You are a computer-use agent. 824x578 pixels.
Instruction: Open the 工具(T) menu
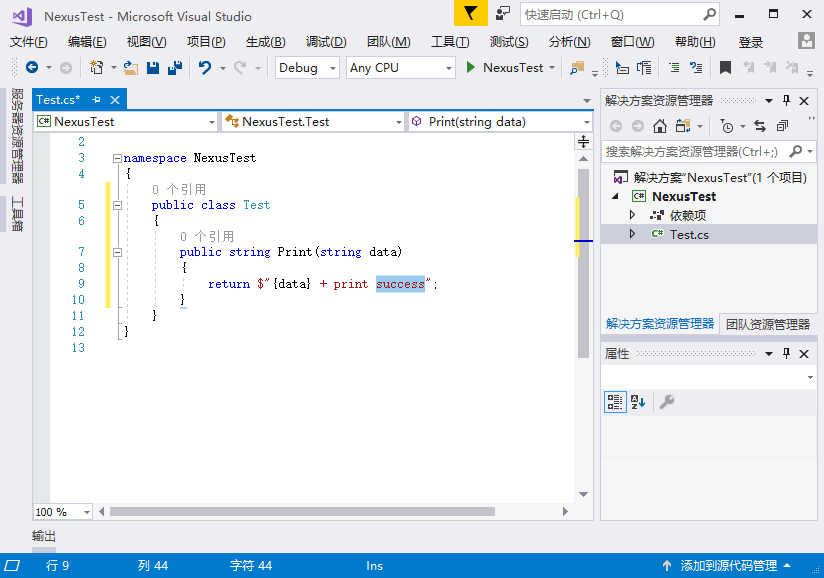click(450, 42)
